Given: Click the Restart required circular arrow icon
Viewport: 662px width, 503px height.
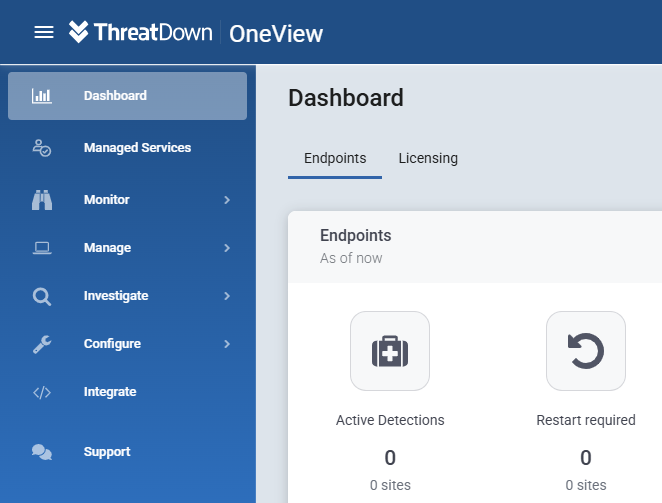Looking at the screenshot, I should click(586, 351).
